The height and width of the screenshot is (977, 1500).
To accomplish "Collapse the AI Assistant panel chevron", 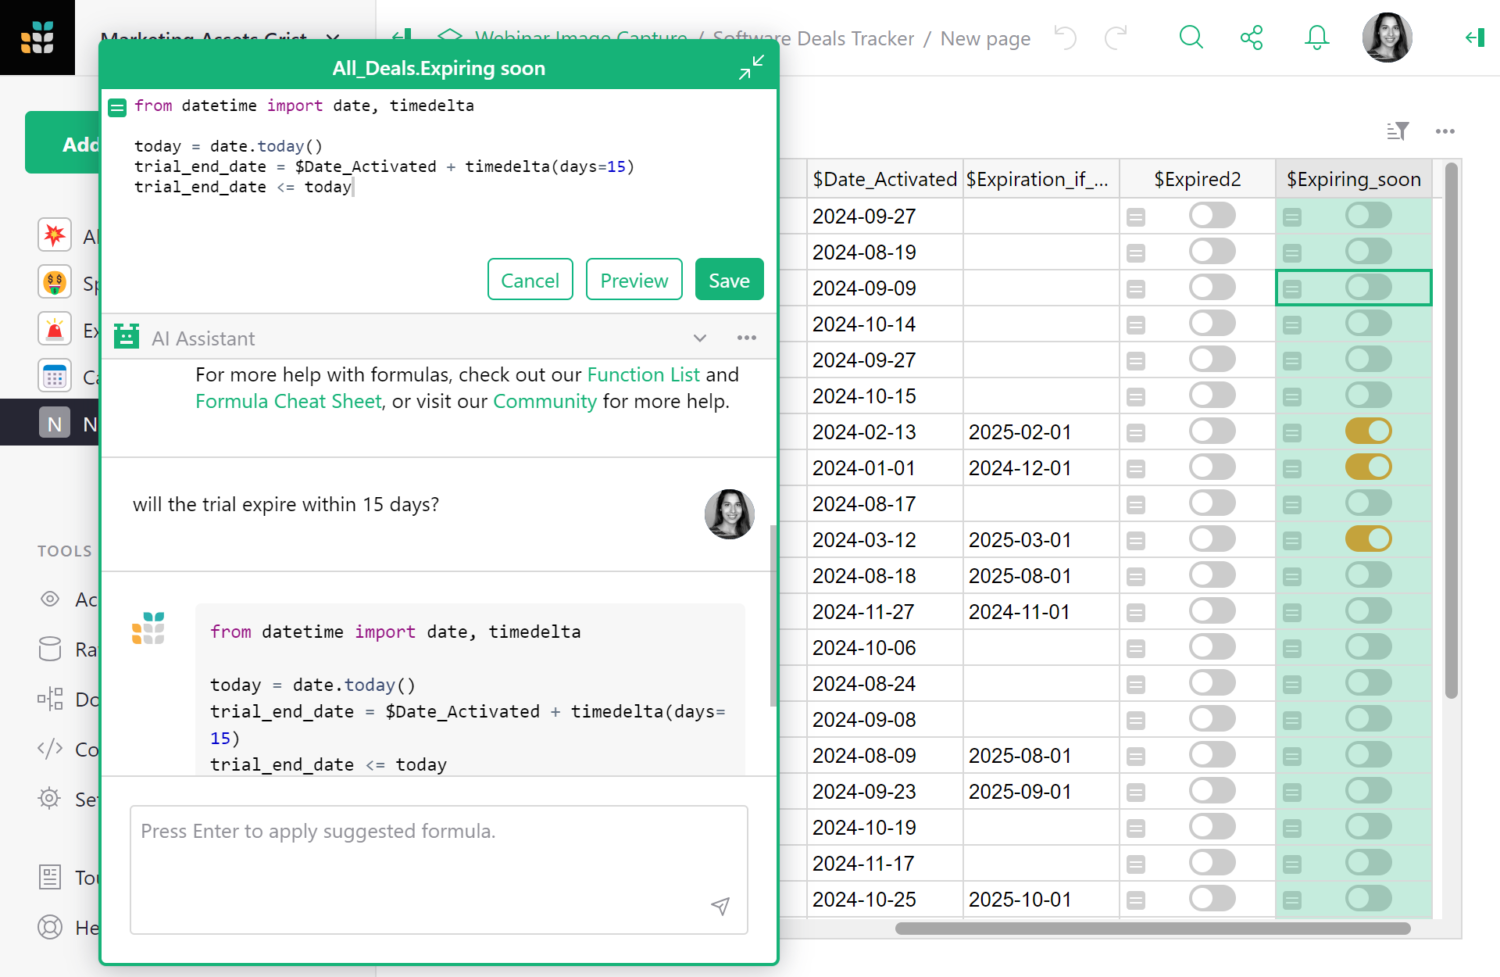I will [699, 338].
